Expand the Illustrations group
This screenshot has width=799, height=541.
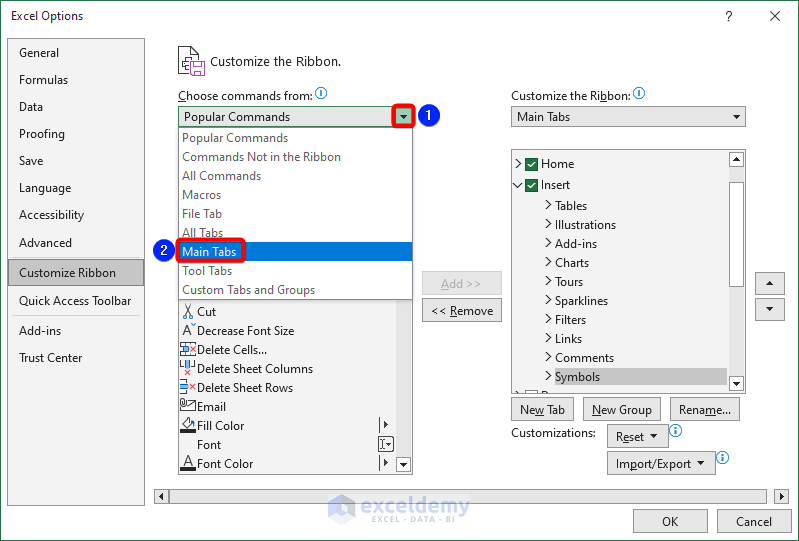[x=548, y=224]
